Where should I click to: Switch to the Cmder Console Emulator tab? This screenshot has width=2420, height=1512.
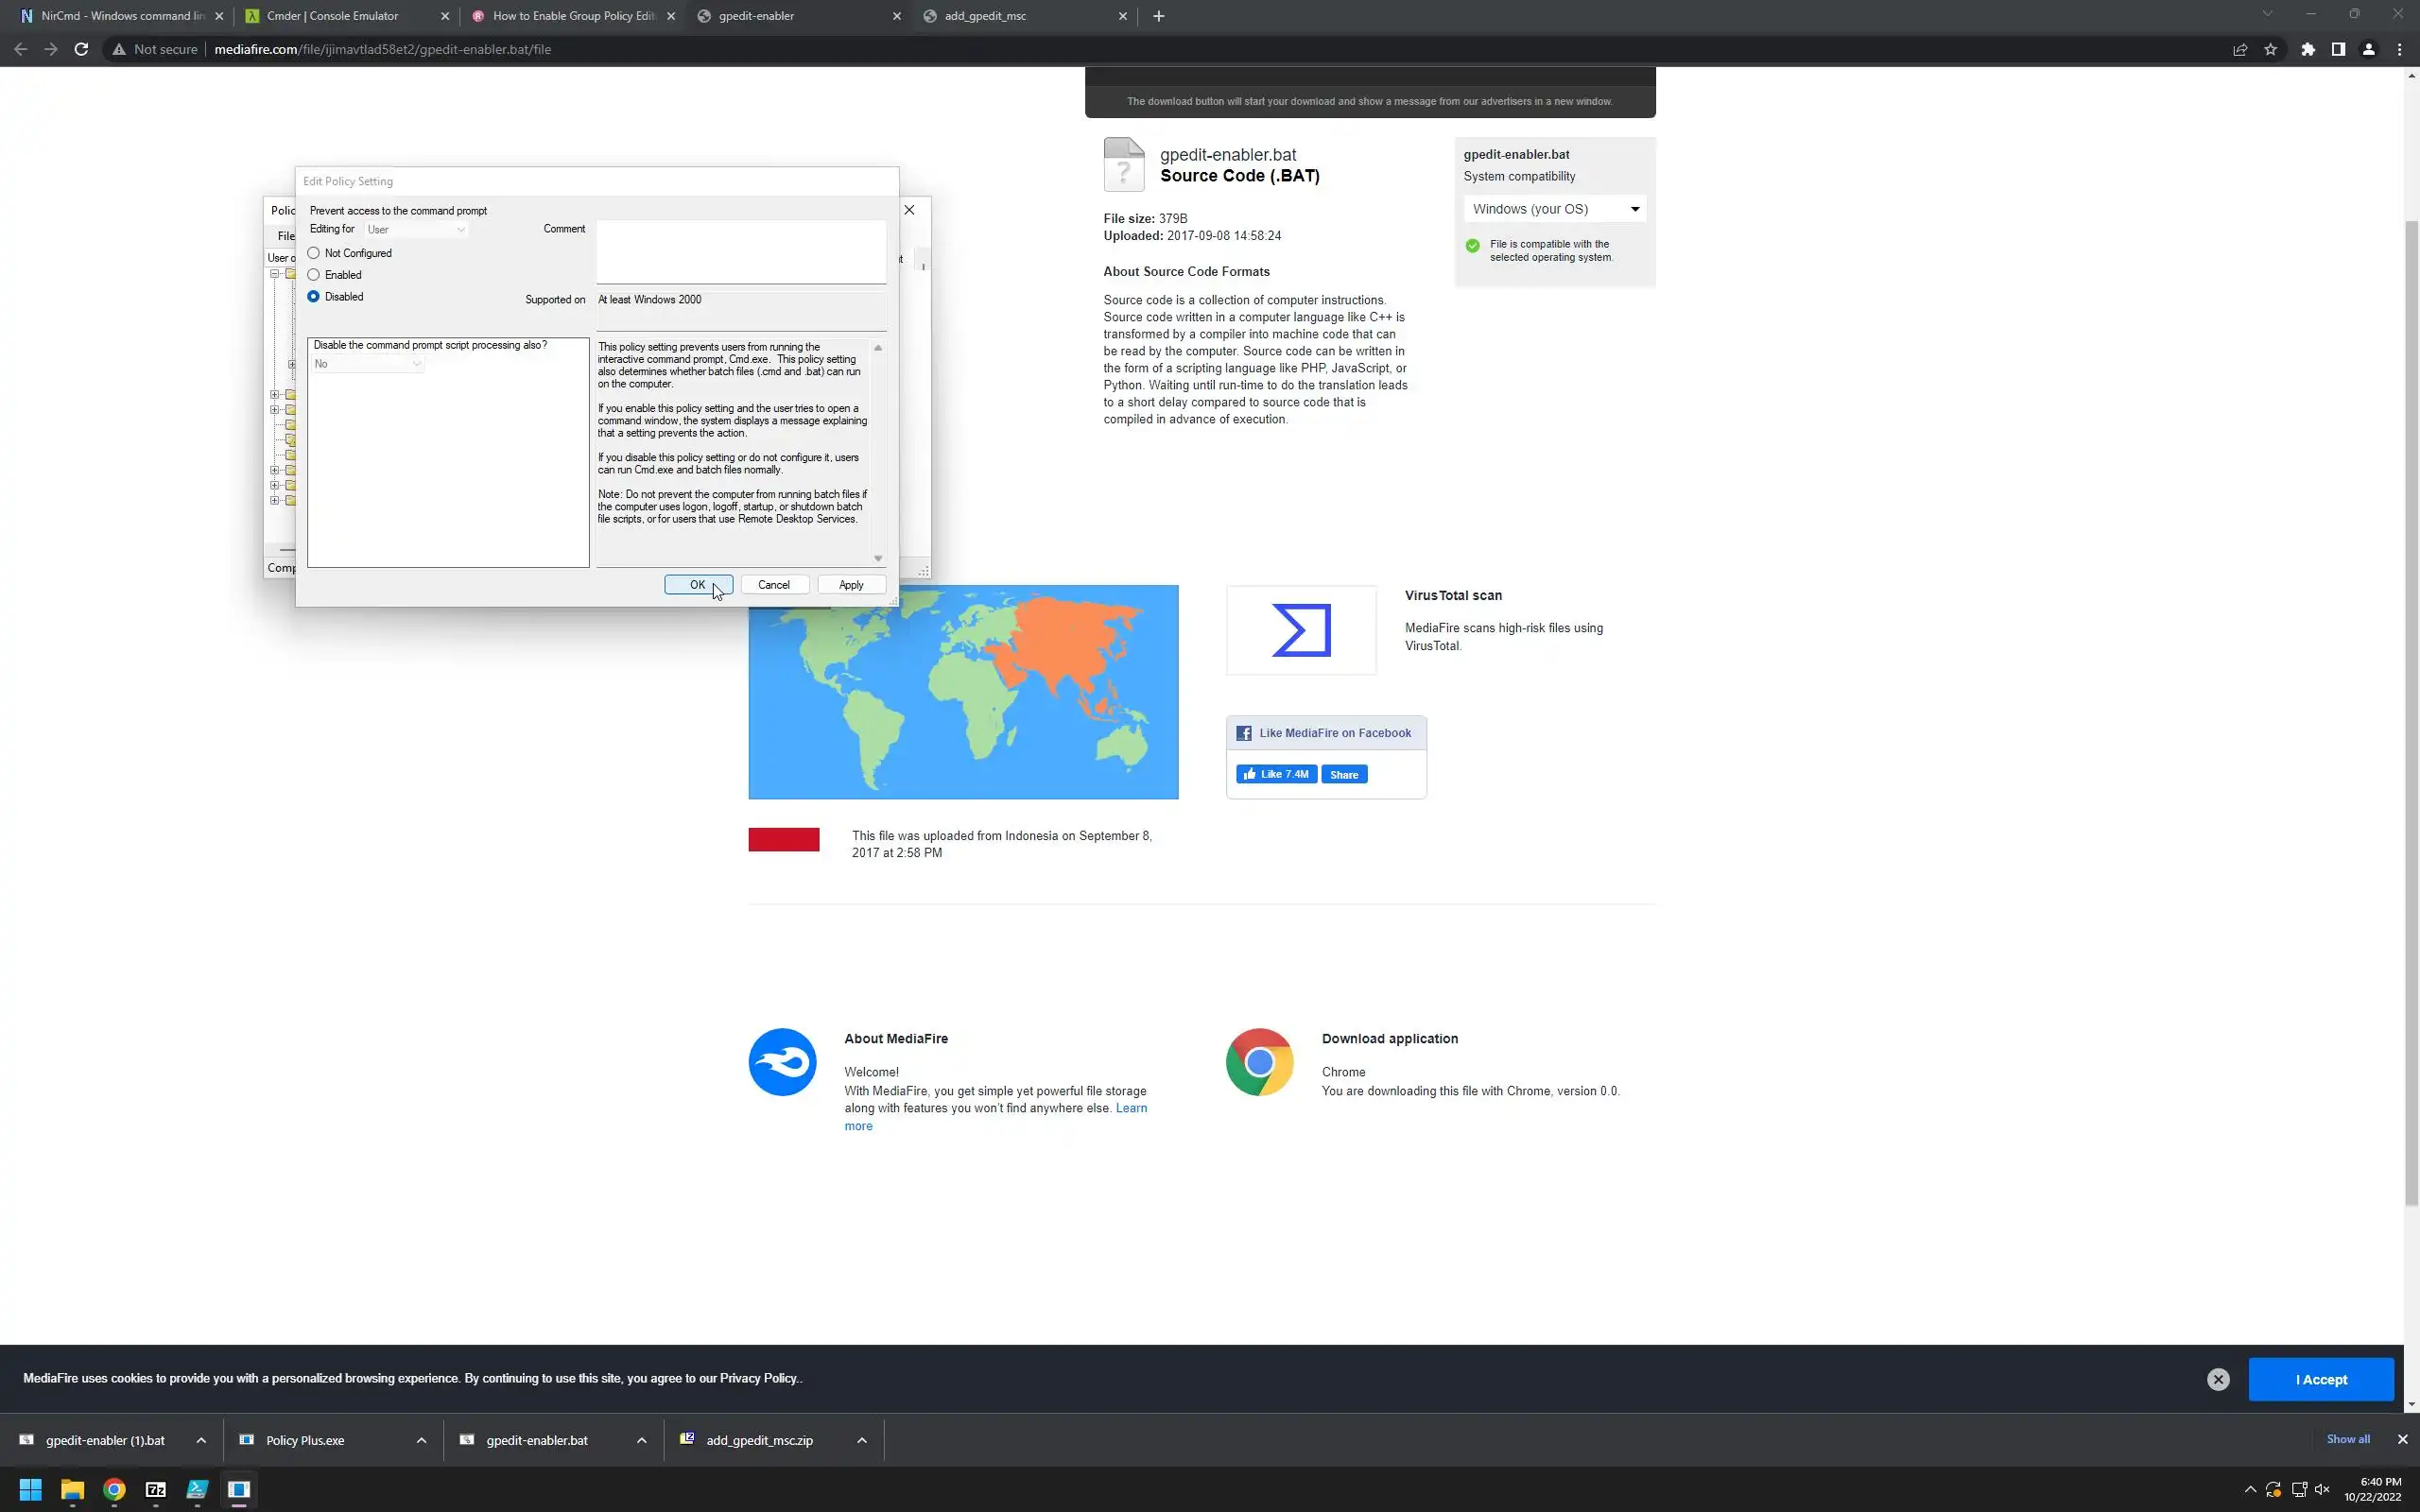click(x=332, y=16)
